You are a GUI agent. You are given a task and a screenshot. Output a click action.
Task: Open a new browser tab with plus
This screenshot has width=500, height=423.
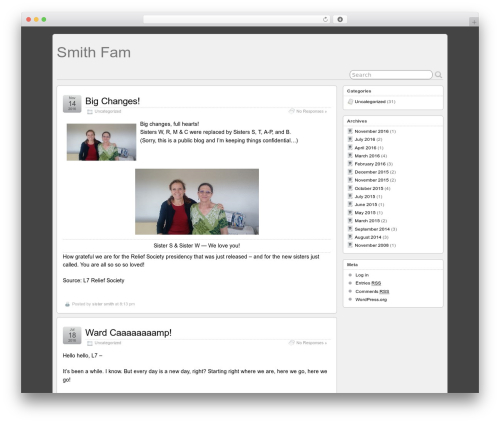[474, 22]
